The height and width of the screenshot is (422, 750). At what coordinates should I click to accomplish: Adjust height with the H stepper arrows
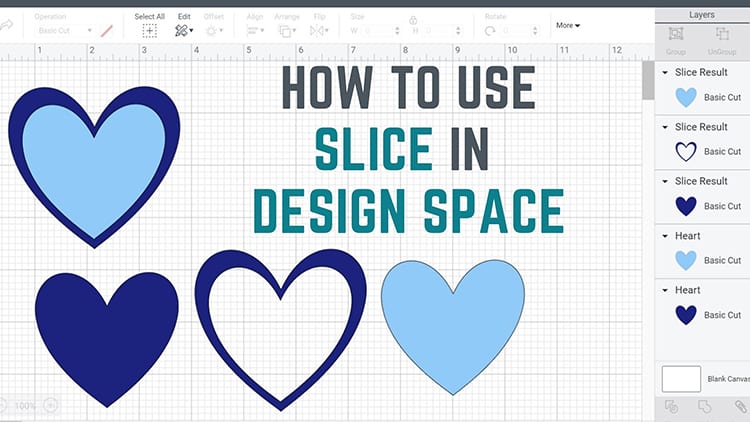tap(458, 31)
